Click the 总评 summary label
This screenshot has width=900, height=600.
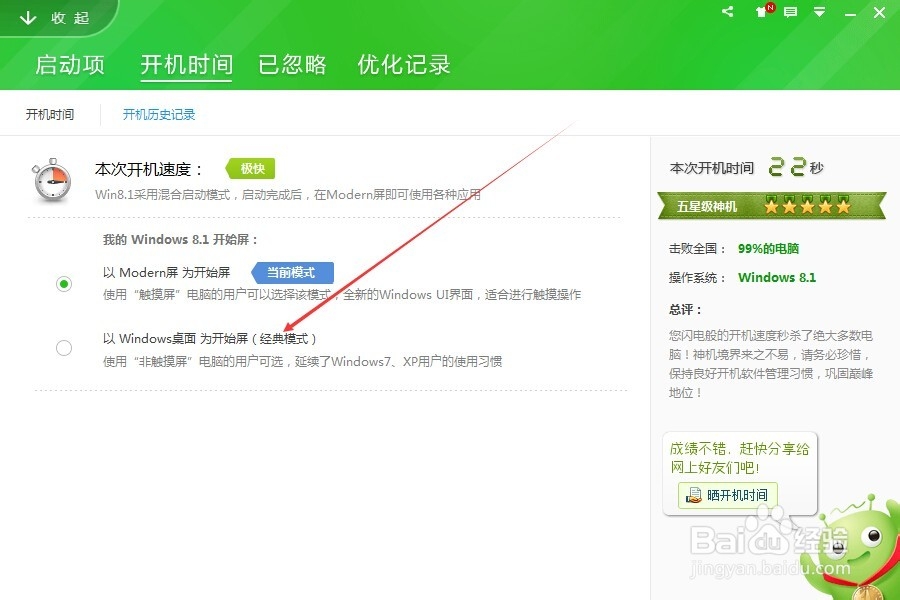tap(685, 309)
